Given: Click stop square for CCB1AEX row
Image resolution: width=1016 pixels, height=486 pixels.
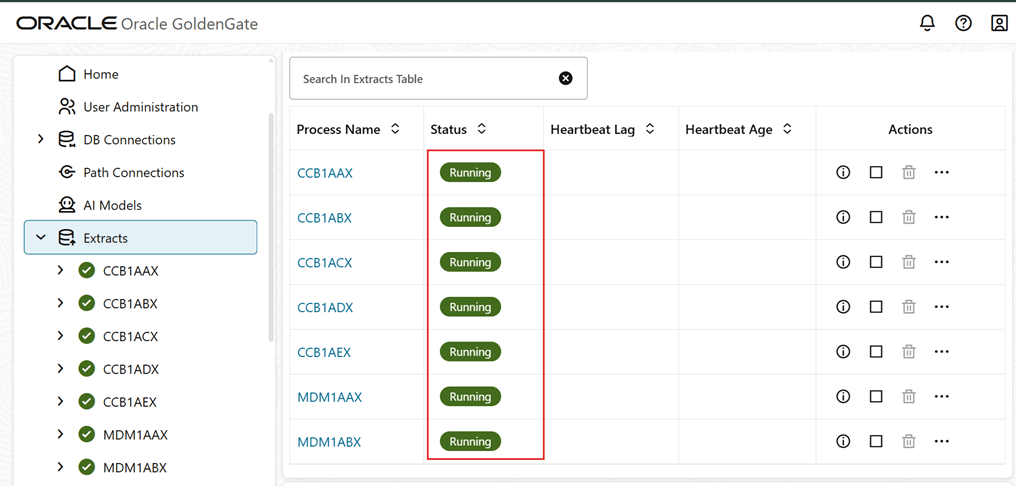Looking at the screenshot, I should (x=876, y=352).
